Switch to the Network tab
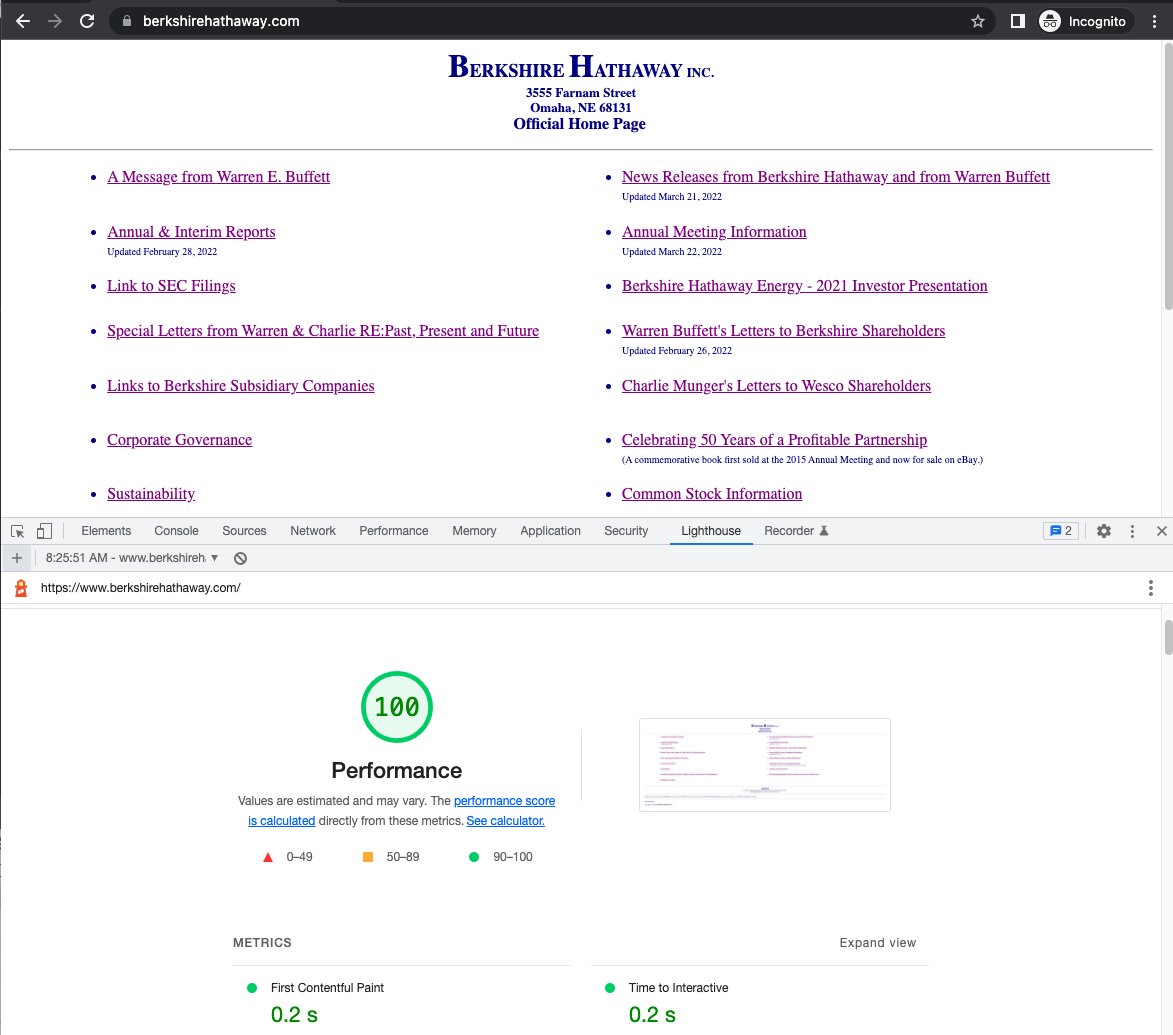Image resolution: width=1173 pixels, height=1035 pixels. point(313,531)
